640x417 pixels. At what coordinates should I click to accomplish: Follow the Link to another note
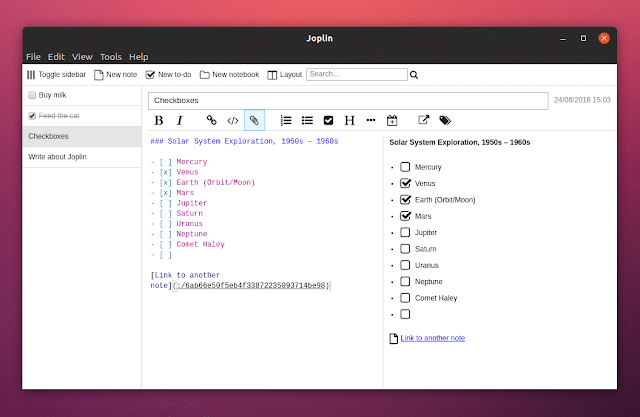(x=433, y=338)
